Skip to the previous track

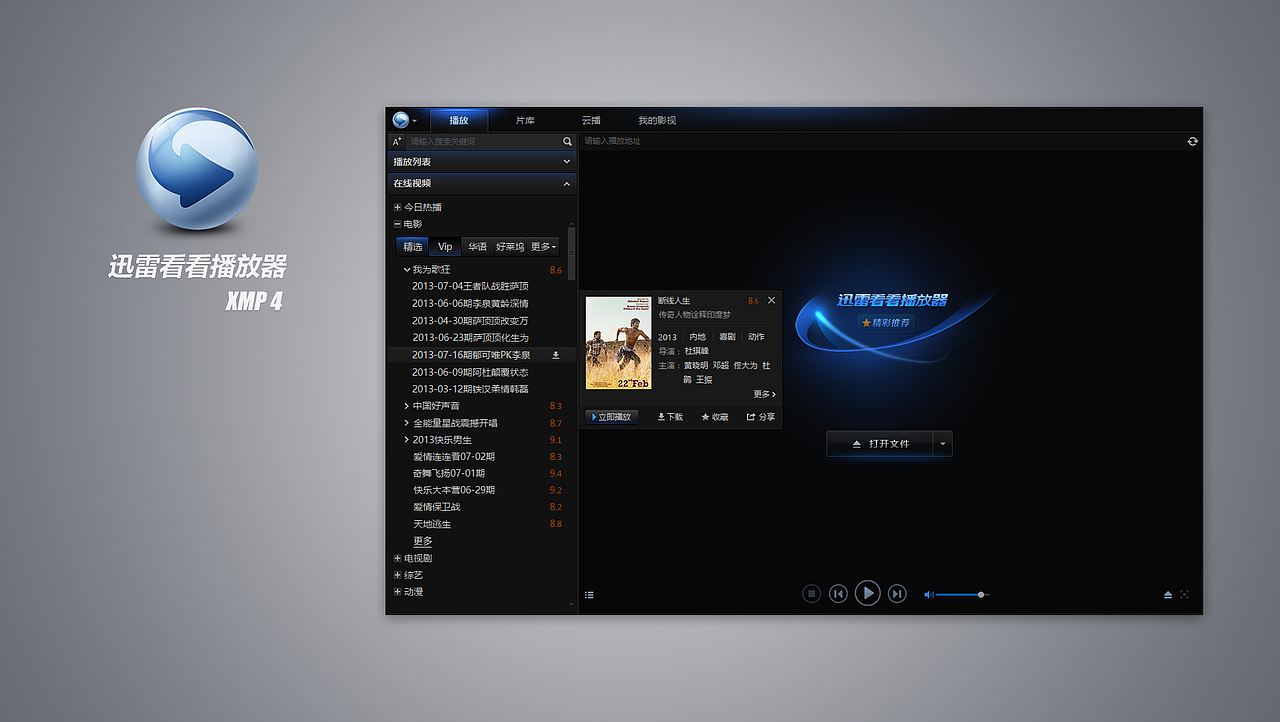[838, 594]
